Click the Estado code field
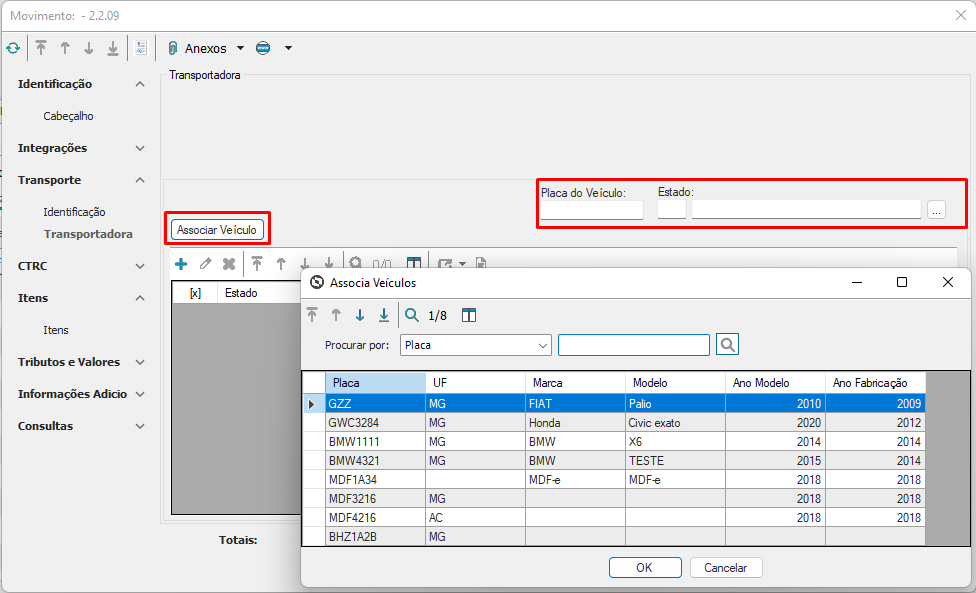Screen dimensions: 976x593 point(672,210)
